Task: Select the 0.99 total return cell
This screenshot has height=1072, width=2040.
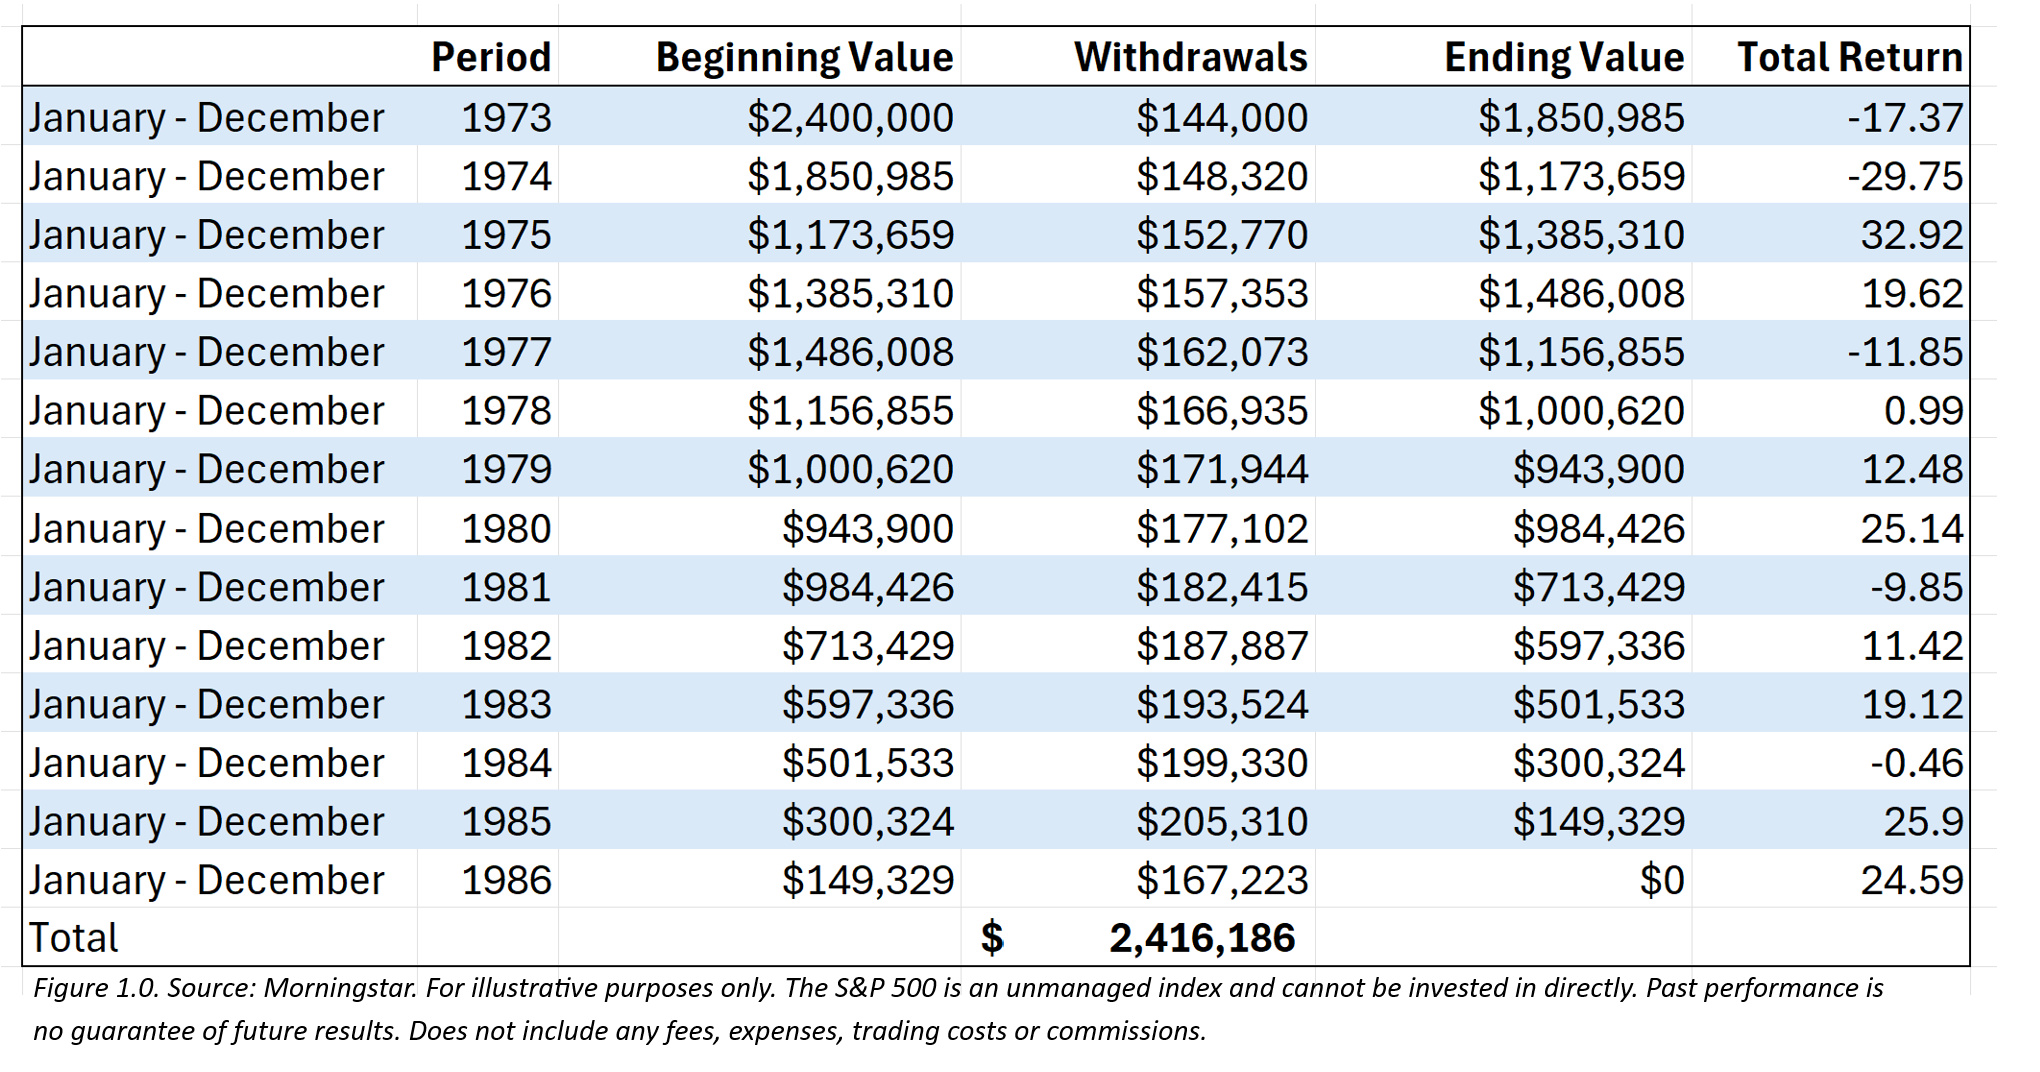Action: [1923, 411]
